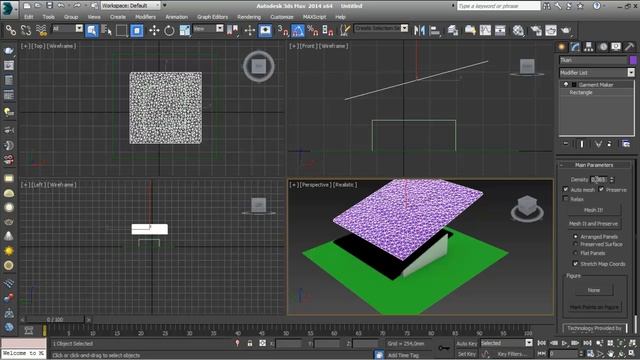This screenshot has width=640, height=360.
Task: Activate the Select and Move tool
Action: (154, 31)
